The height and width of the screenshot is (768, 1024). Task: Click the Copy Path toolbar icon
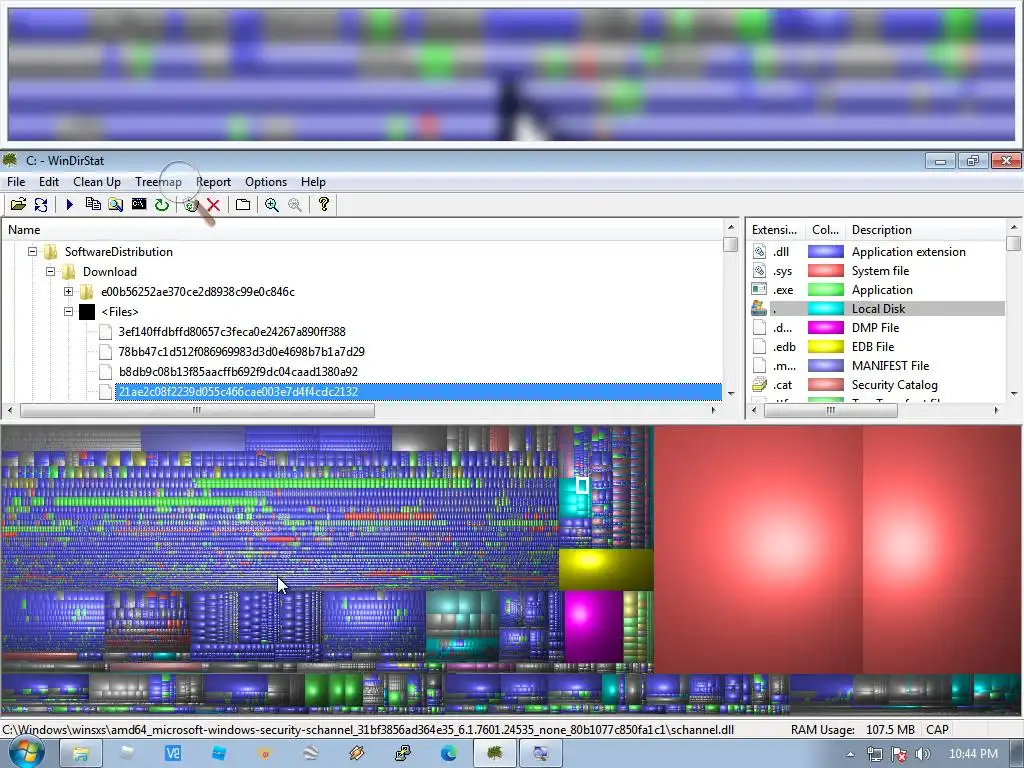pyautogui.click(x=93, y=204)
